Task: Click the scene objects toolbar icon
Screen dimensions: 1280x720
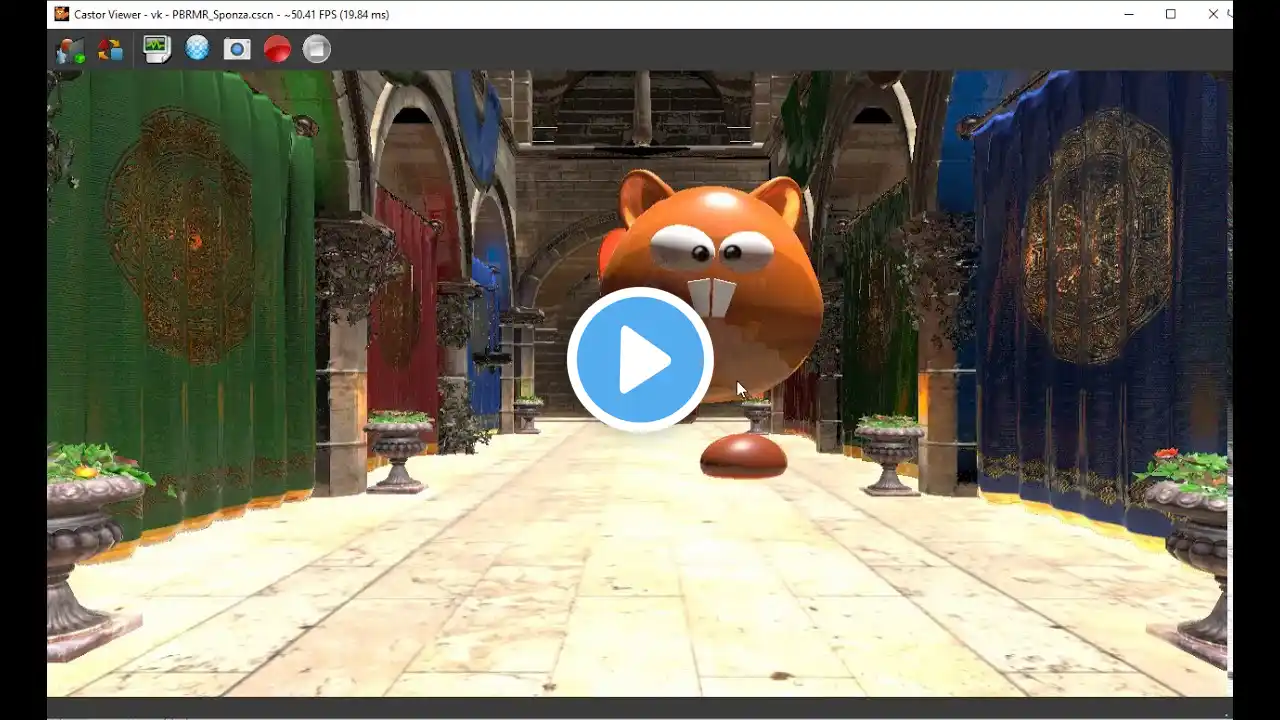Action: pyautogui.click(x=70, y=49)
